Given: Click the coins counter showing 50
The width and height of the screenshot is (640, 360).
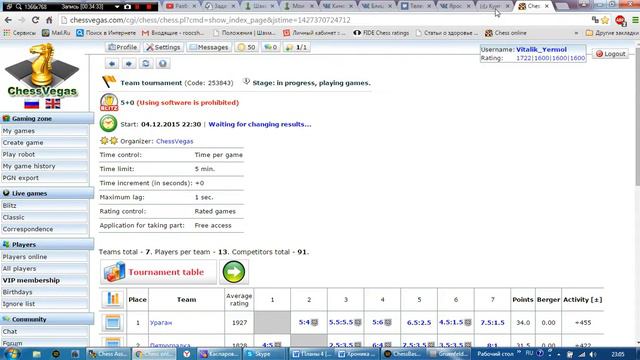Looking at the screenshot, I should (246, 47).
